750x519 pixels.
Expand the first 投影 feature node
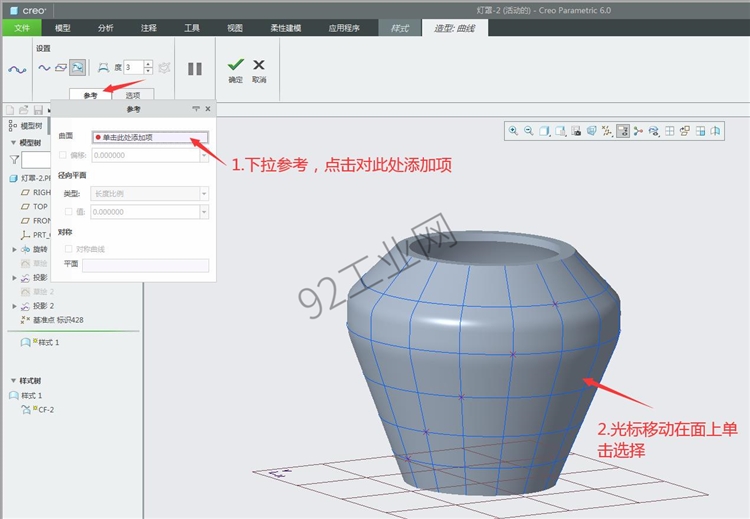[14, 277]
